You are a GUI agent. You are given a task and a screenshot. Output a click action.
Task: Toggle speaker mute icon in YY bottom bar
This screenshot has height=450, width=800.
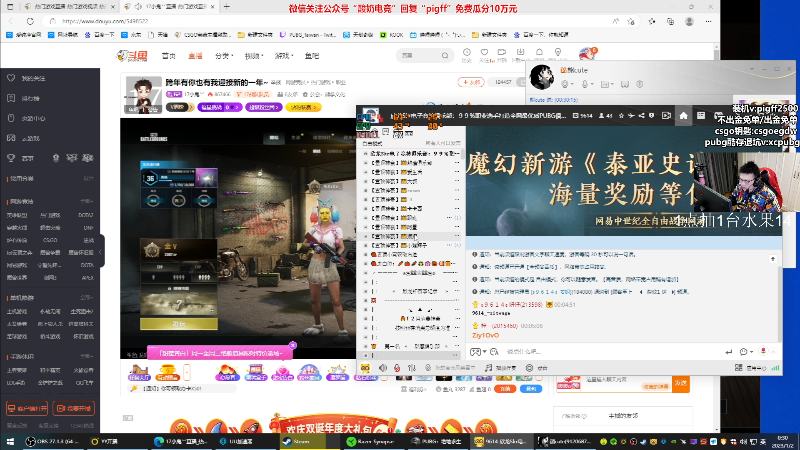point(383,368)
